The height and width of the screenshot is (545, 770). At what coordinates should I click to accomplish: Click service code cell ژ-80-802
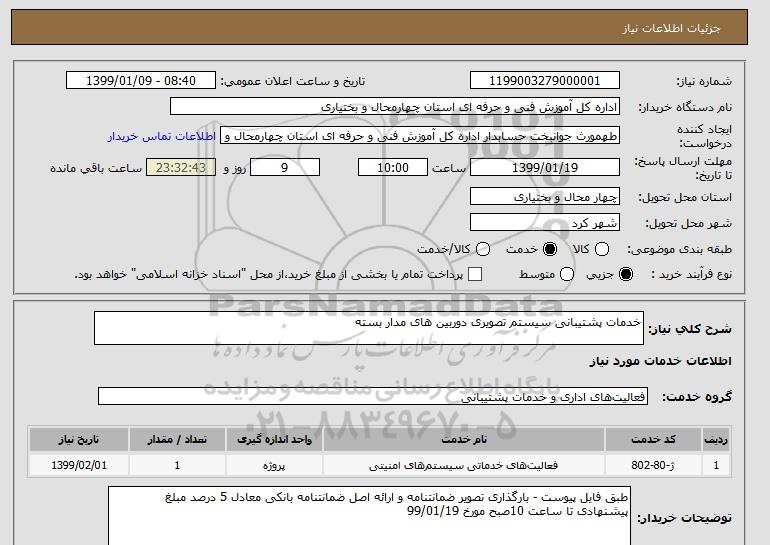pyautogui.click(x=653, y=465)
